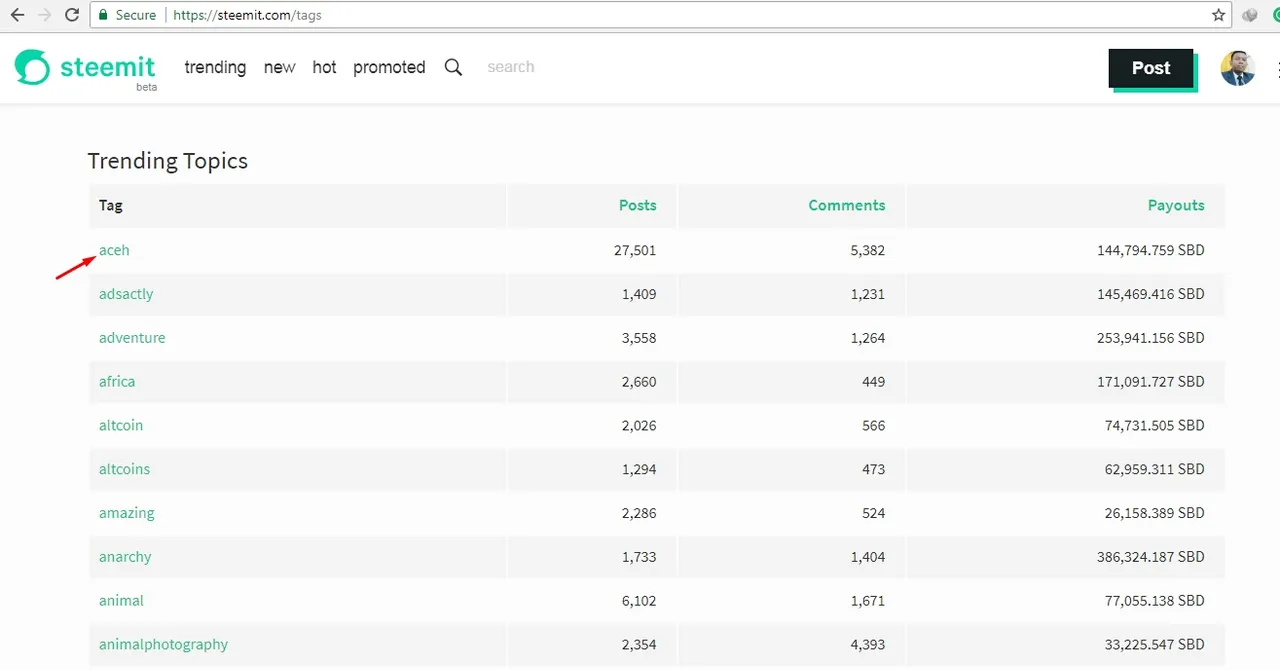Select payout value 171,091.727 SBD
The height and width of the screenshot is (670, 1280).
(x=1151, y=381)
